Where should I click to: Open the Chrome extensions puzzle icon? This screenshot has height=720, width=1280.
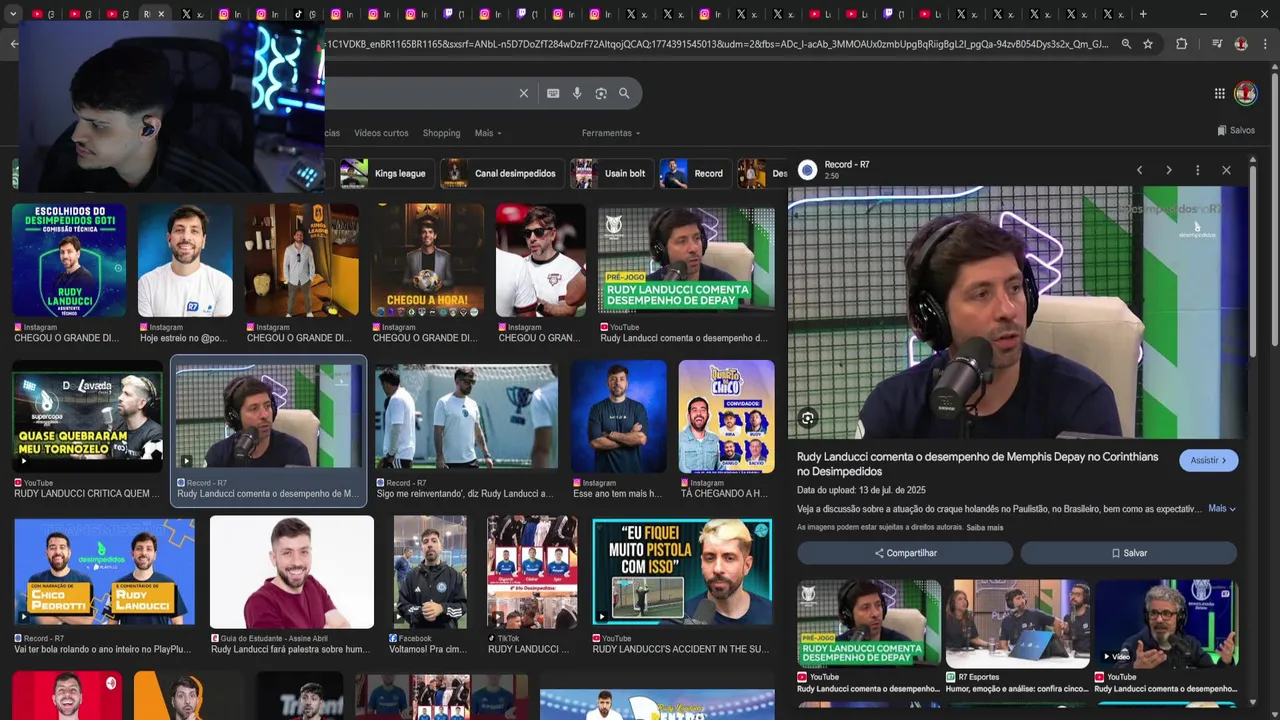1181,44
